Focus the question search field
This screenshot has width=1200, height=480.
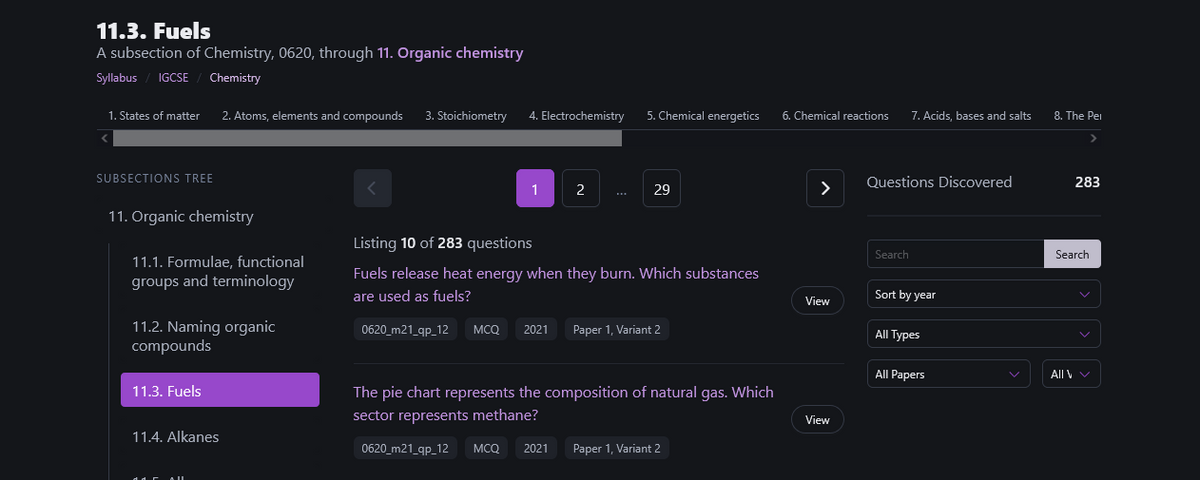[x=955, y=254]
